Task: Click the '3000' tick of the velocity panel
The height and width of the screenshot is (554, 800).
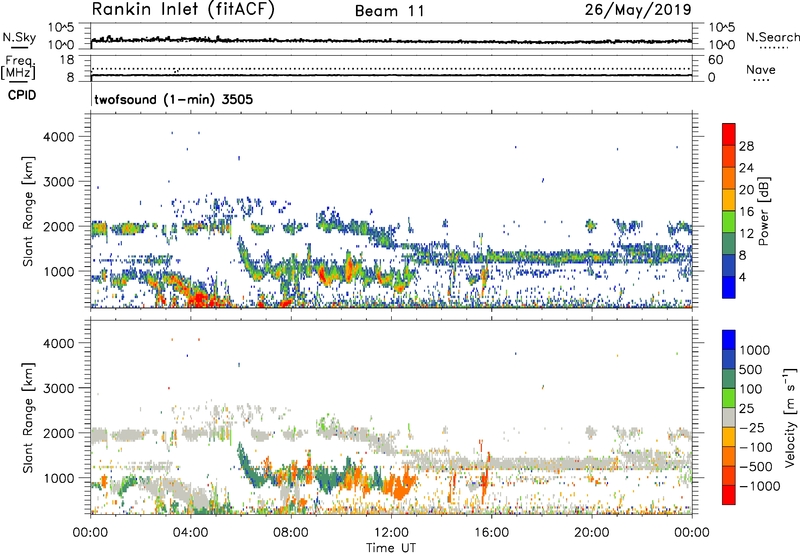Action: 58,388
